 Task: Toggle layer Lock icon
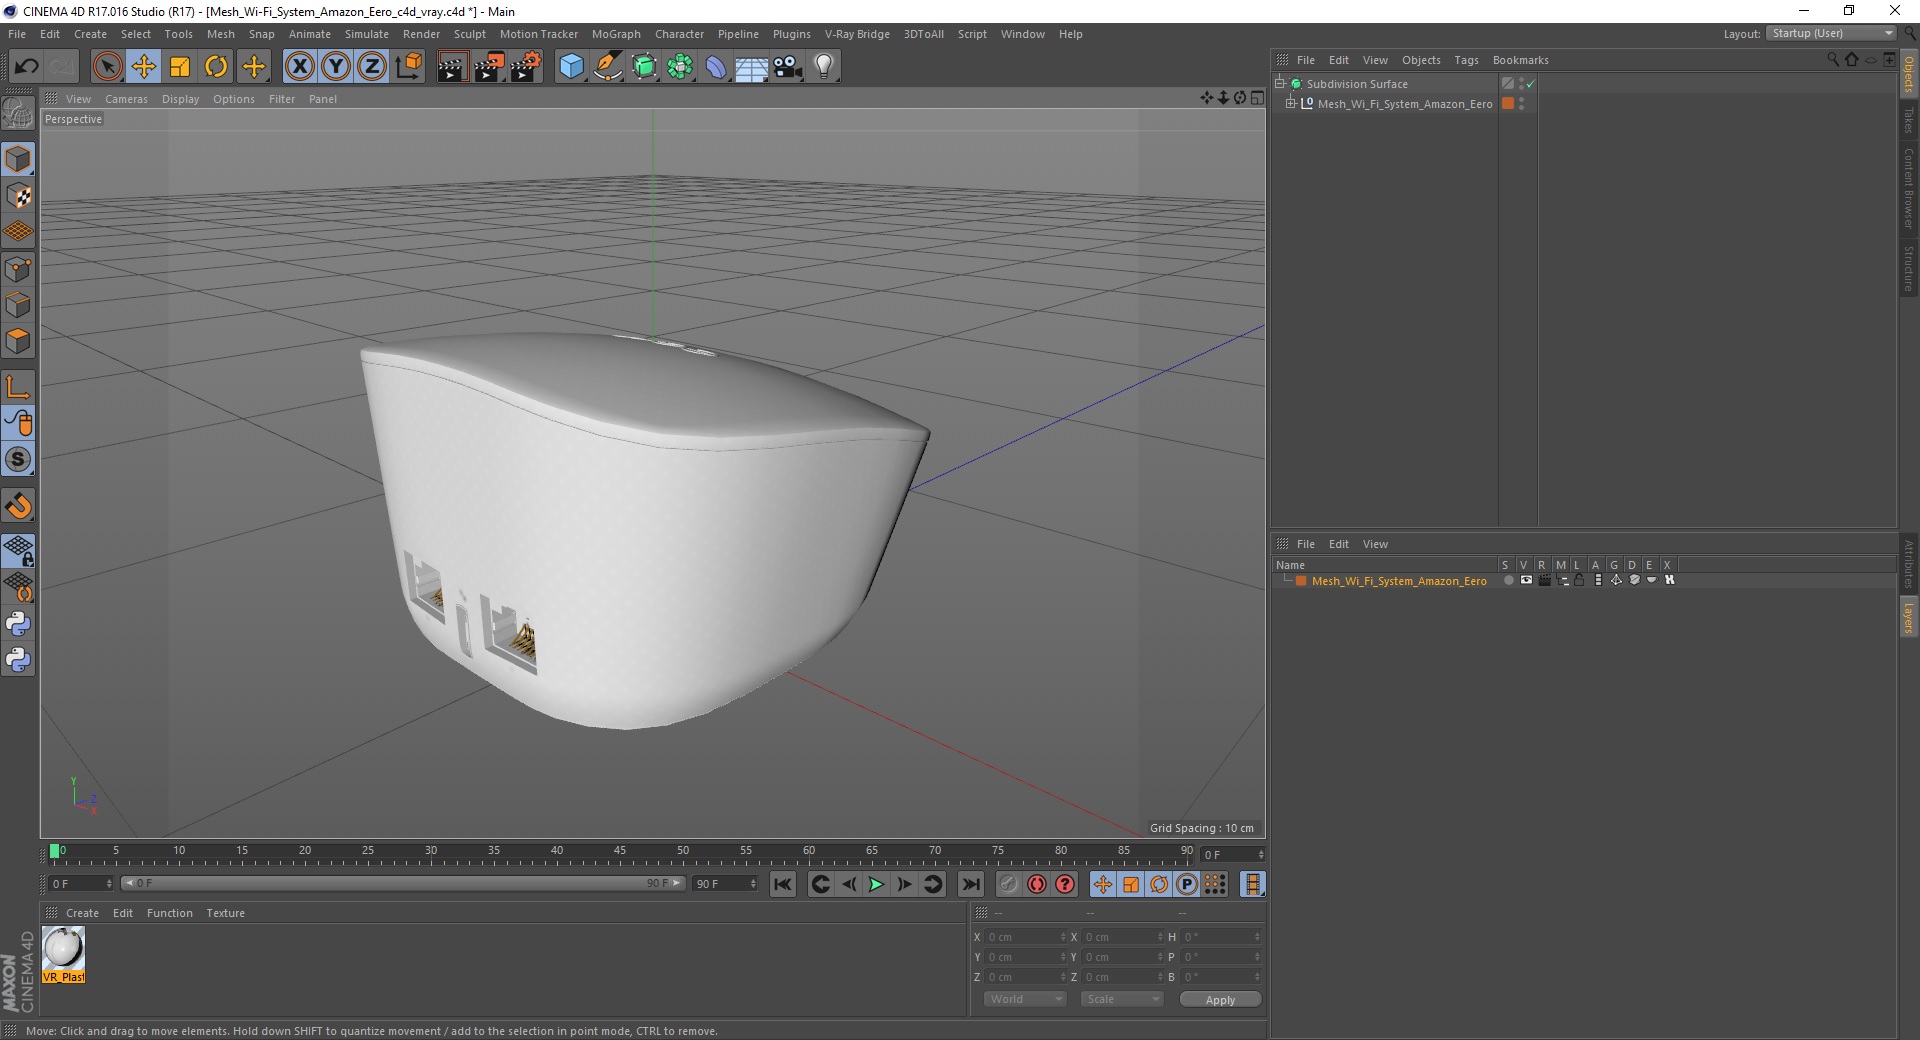click(1579, 580)
